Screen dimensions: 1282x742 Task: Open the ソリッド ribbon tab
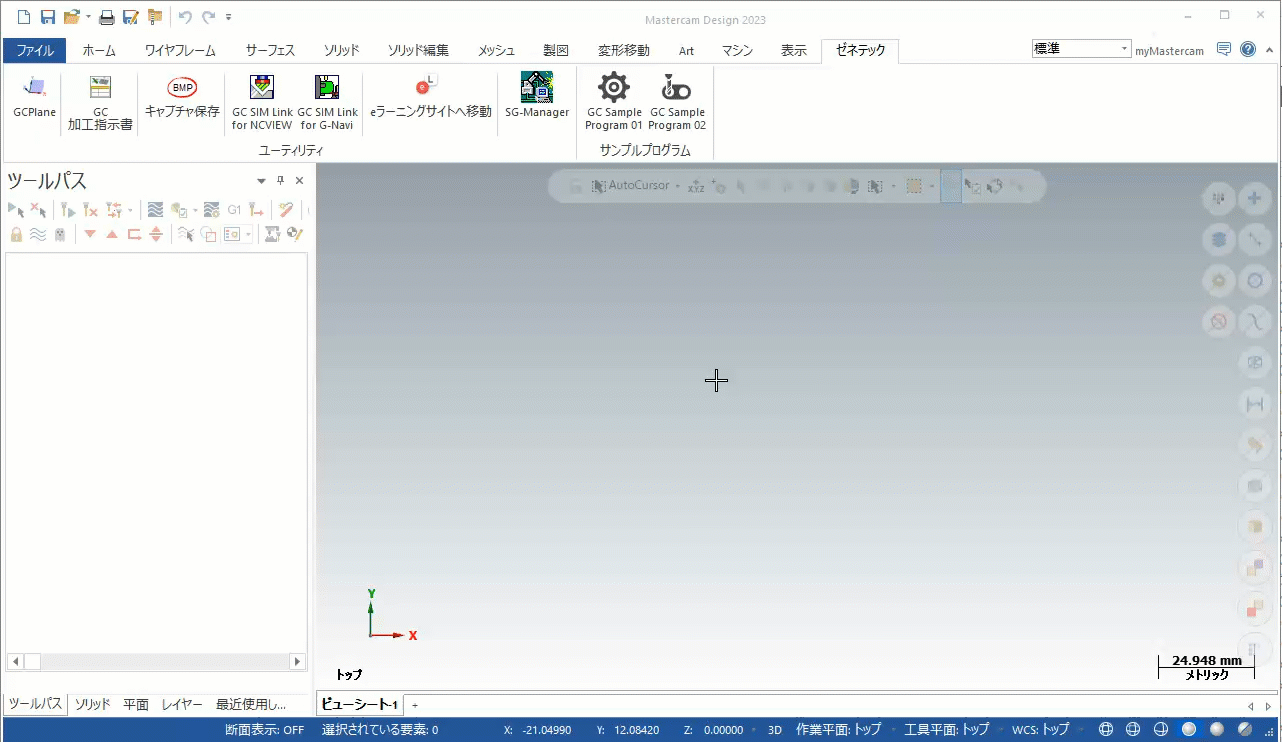click(342, 50)
